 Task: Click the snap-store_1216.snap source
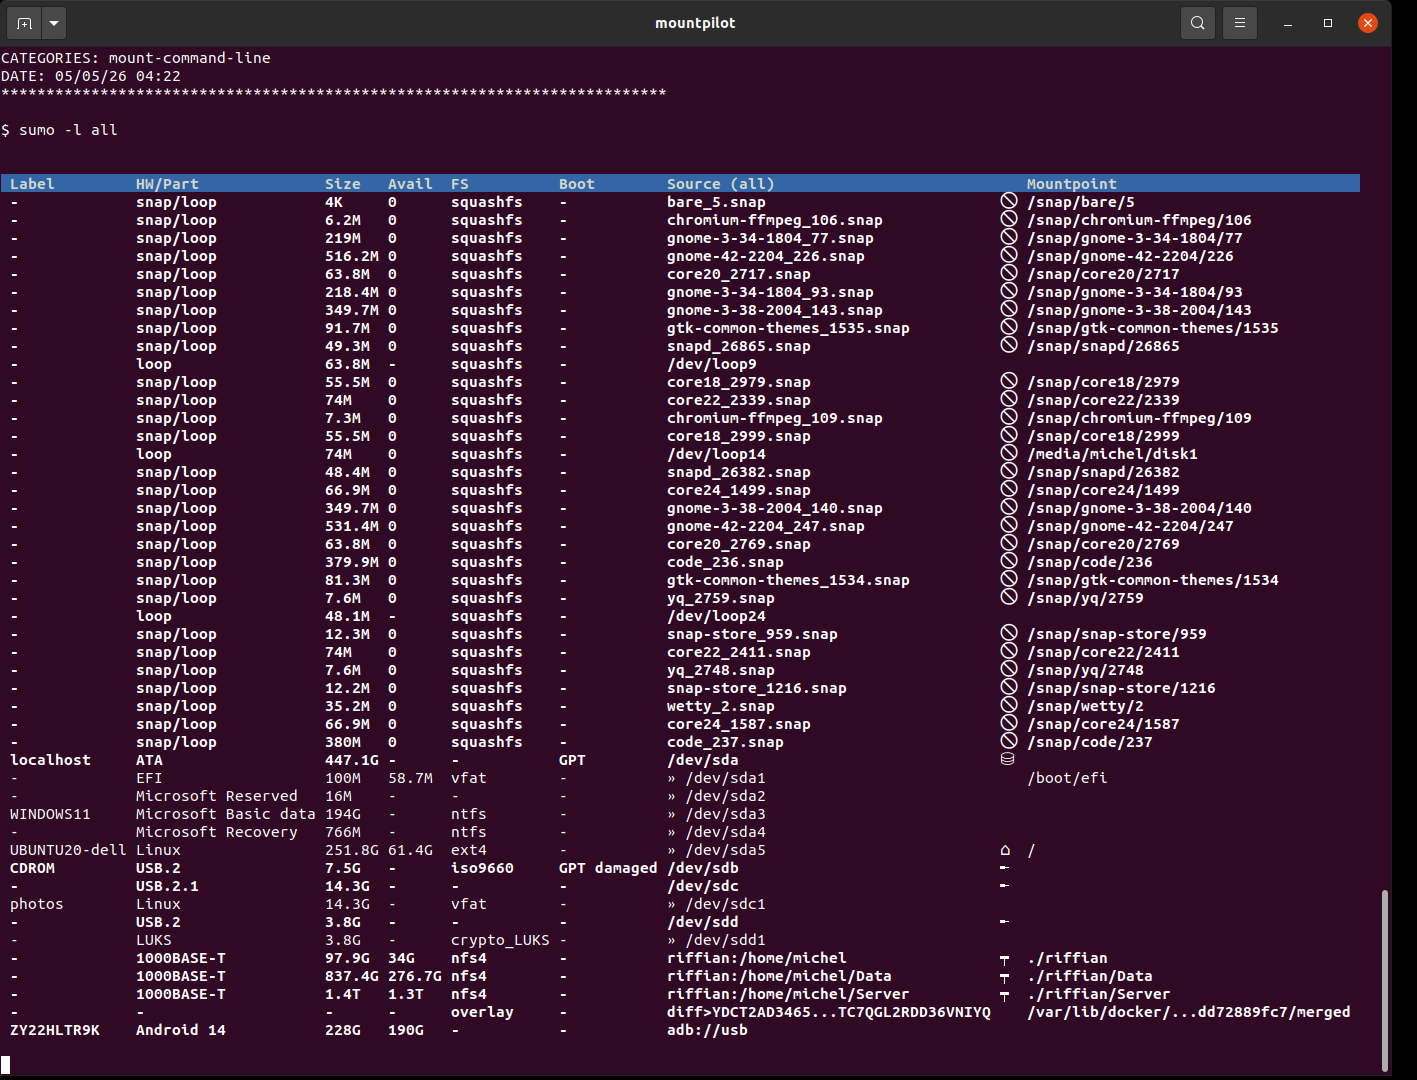[757, 688]
